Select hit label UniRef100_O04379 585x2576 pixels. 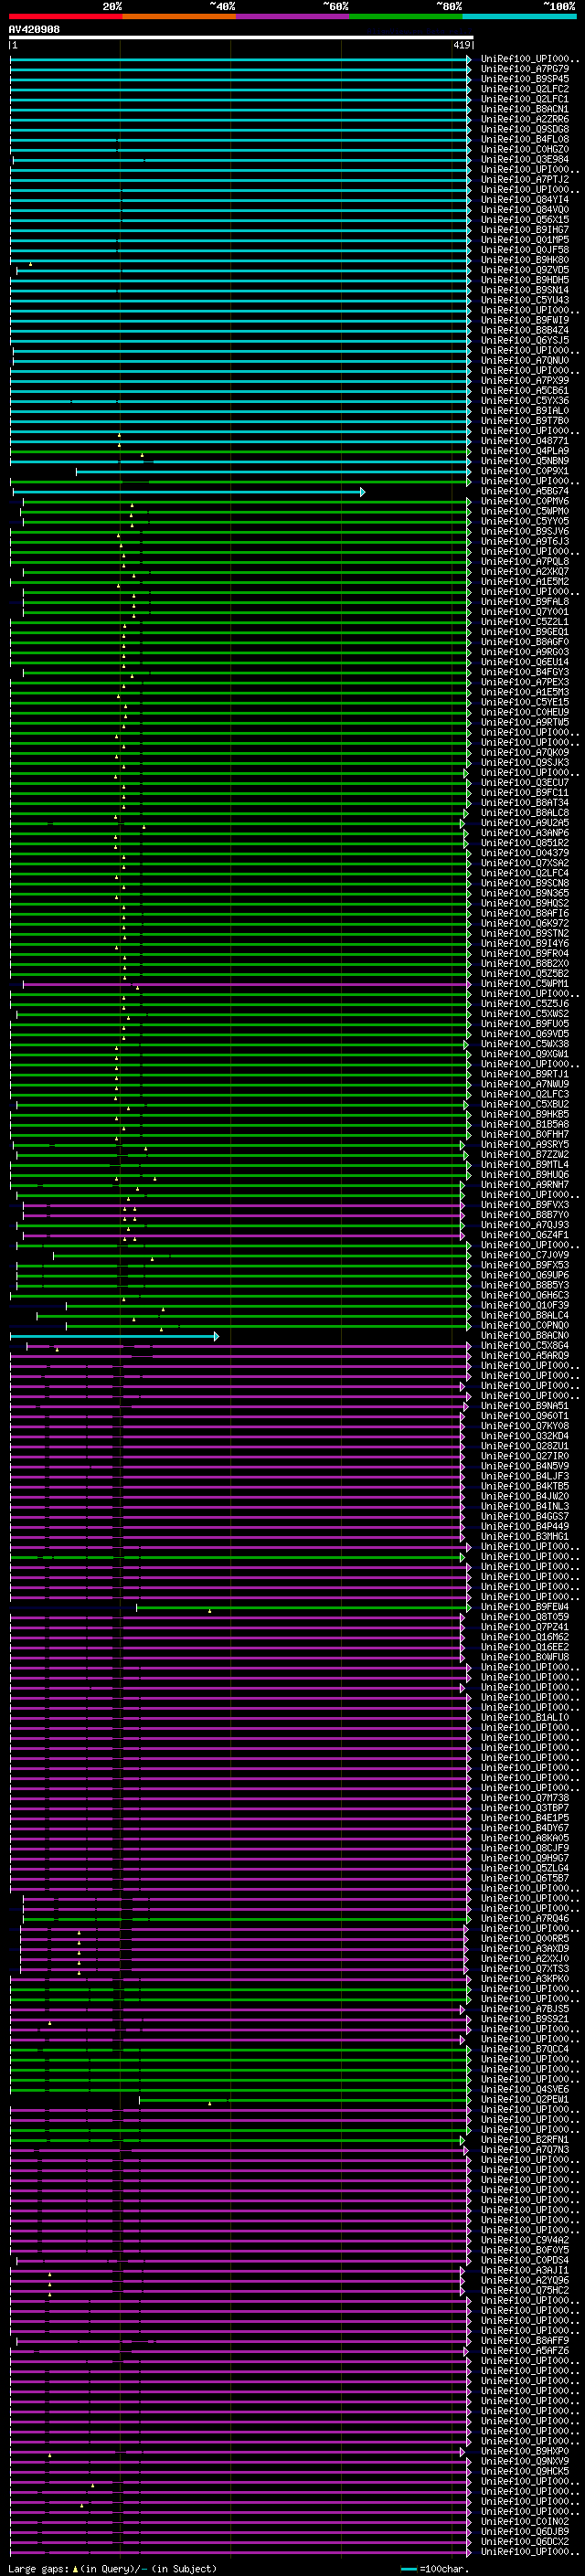point(525,853)
